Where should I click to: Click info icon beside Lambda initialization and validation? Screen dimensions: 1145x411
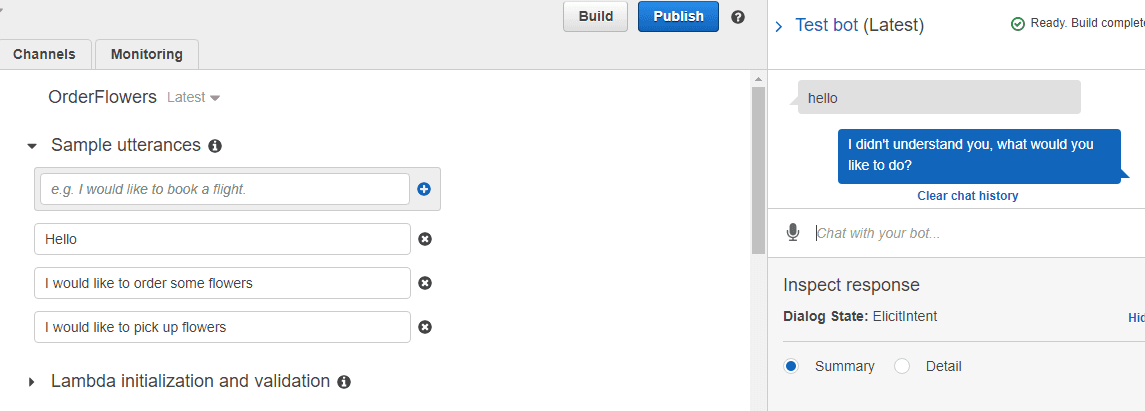click(x=344, y=382)
